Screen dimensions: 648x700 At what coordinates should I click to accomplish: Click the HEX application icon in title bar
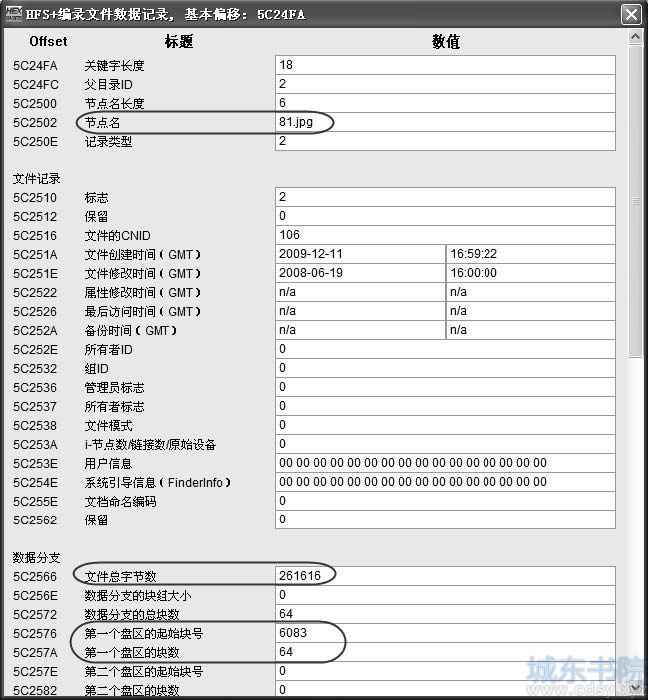click(14, 14)
